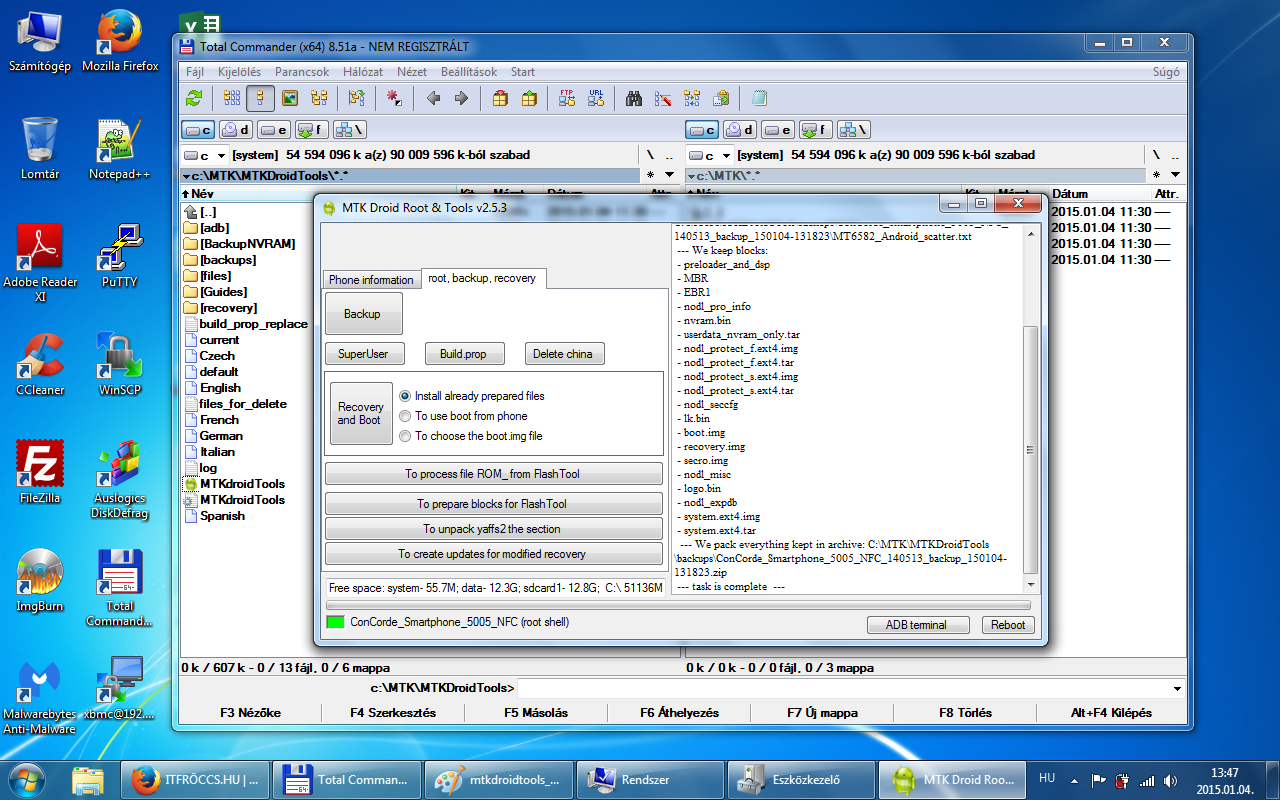Expand the command line history dropdown
The width and height of the screenshot is (1280, 800).
(1176, 688)
